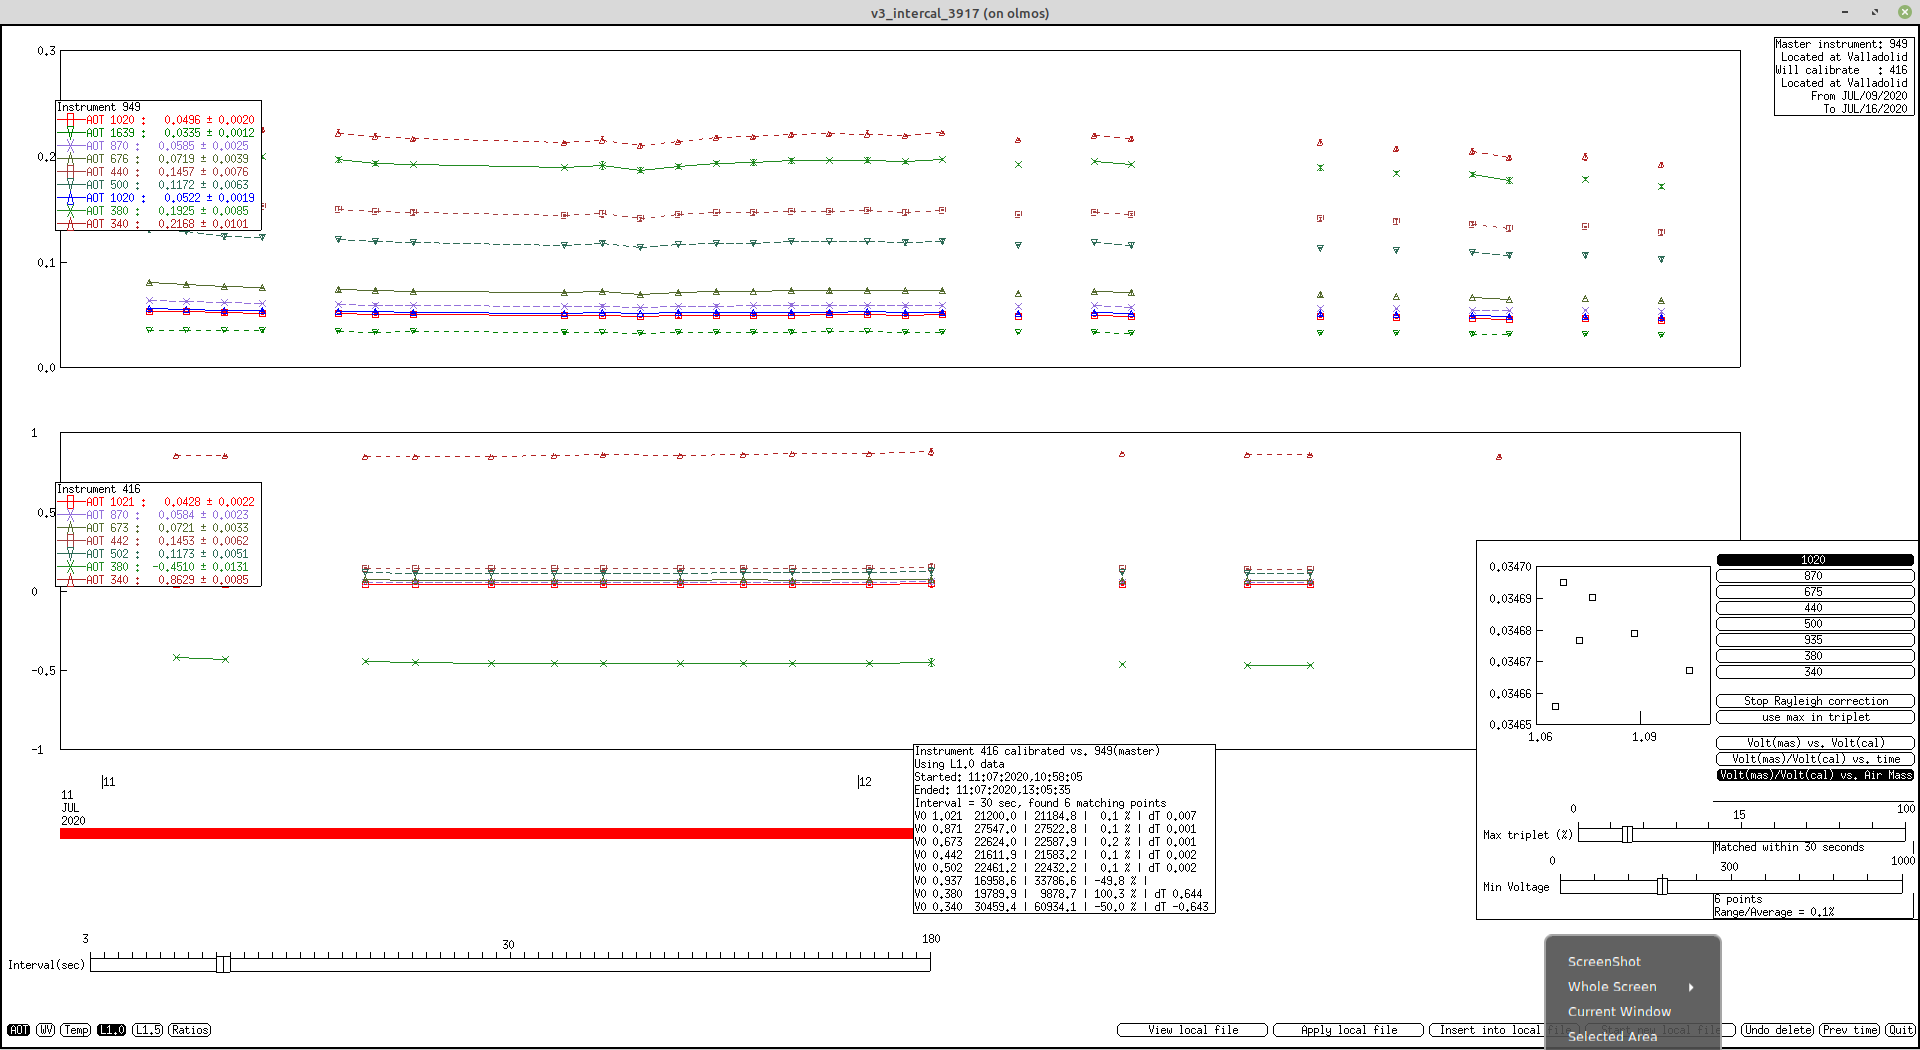This screenshot has height=1050, width=1920.
Task: Click Prev time button
Action: [1850, 1030]
